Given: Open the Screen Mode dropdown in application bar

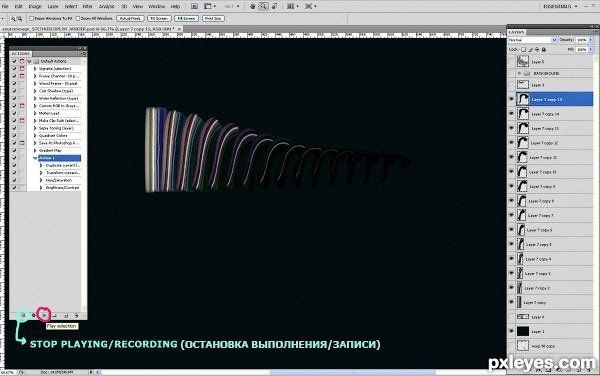Looking at the screenshot, I should [310, 6].
